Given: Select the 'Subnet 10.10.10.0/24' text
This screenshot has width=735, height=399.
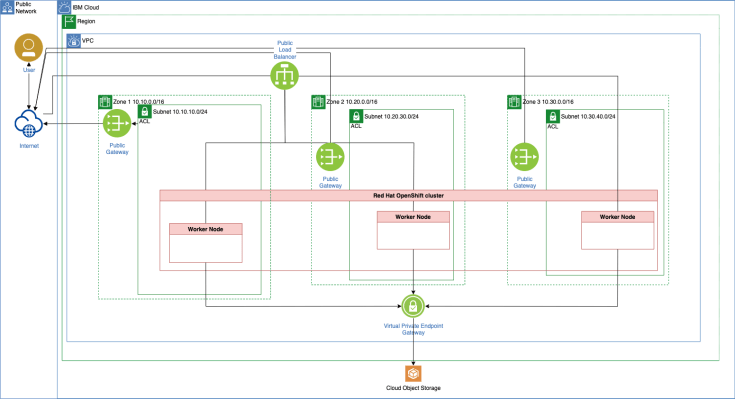Looking at the screenshot, I should tap(180, 112).
